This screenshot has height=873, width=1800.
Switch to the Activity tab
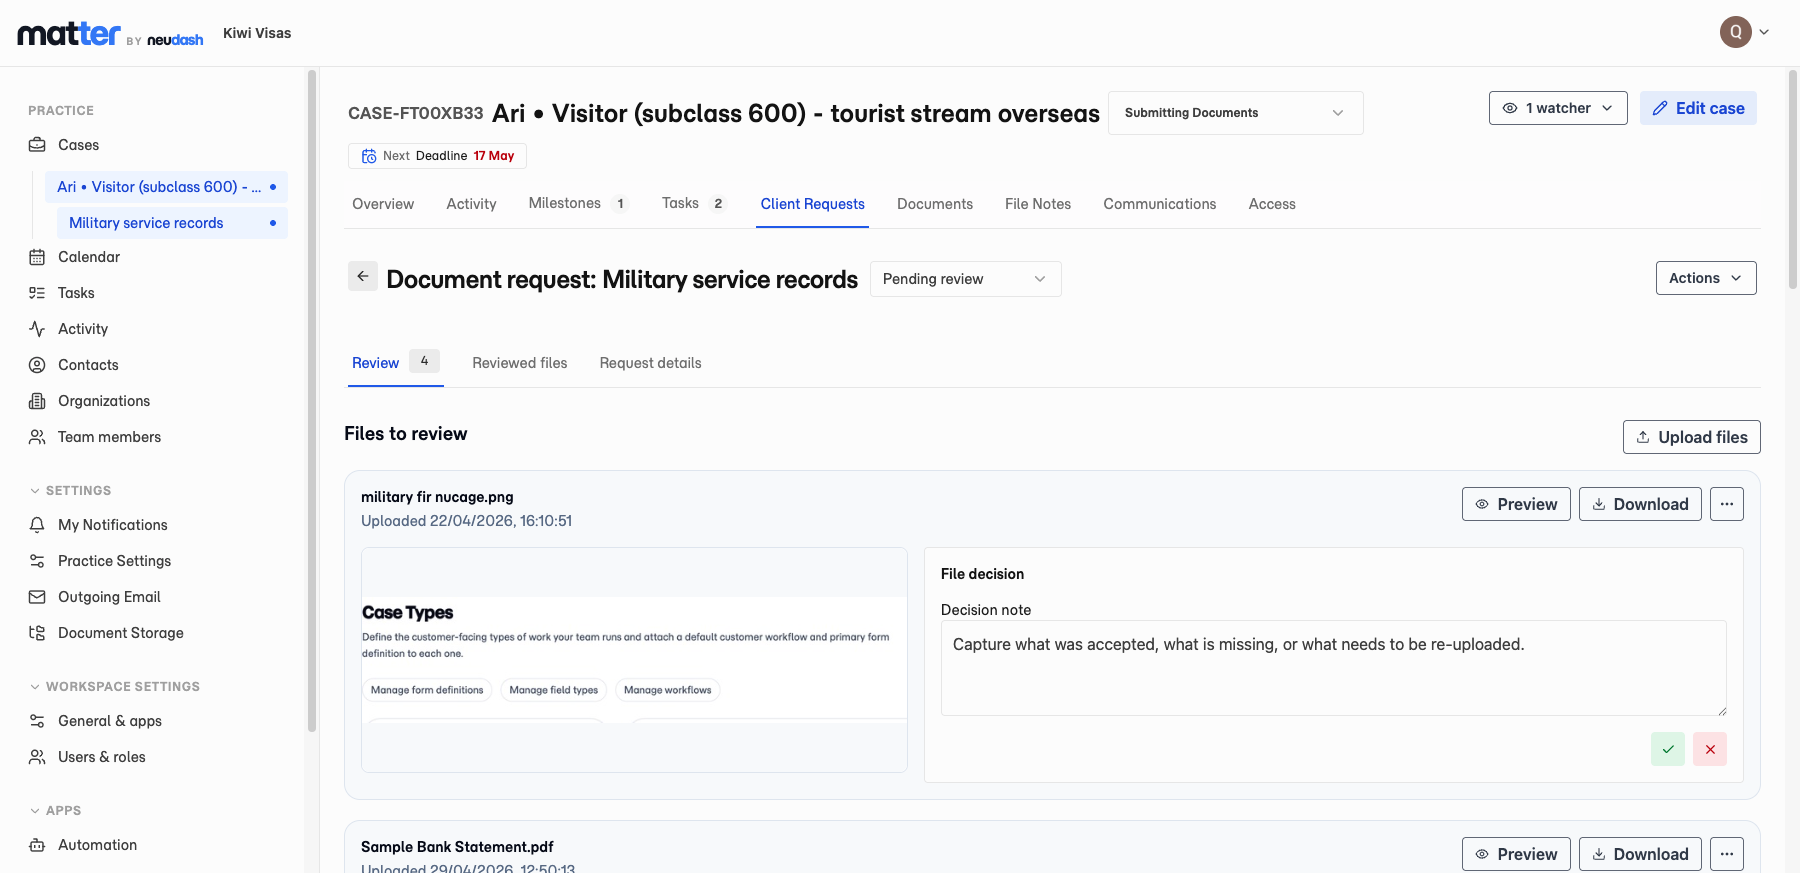pos(471,204)
